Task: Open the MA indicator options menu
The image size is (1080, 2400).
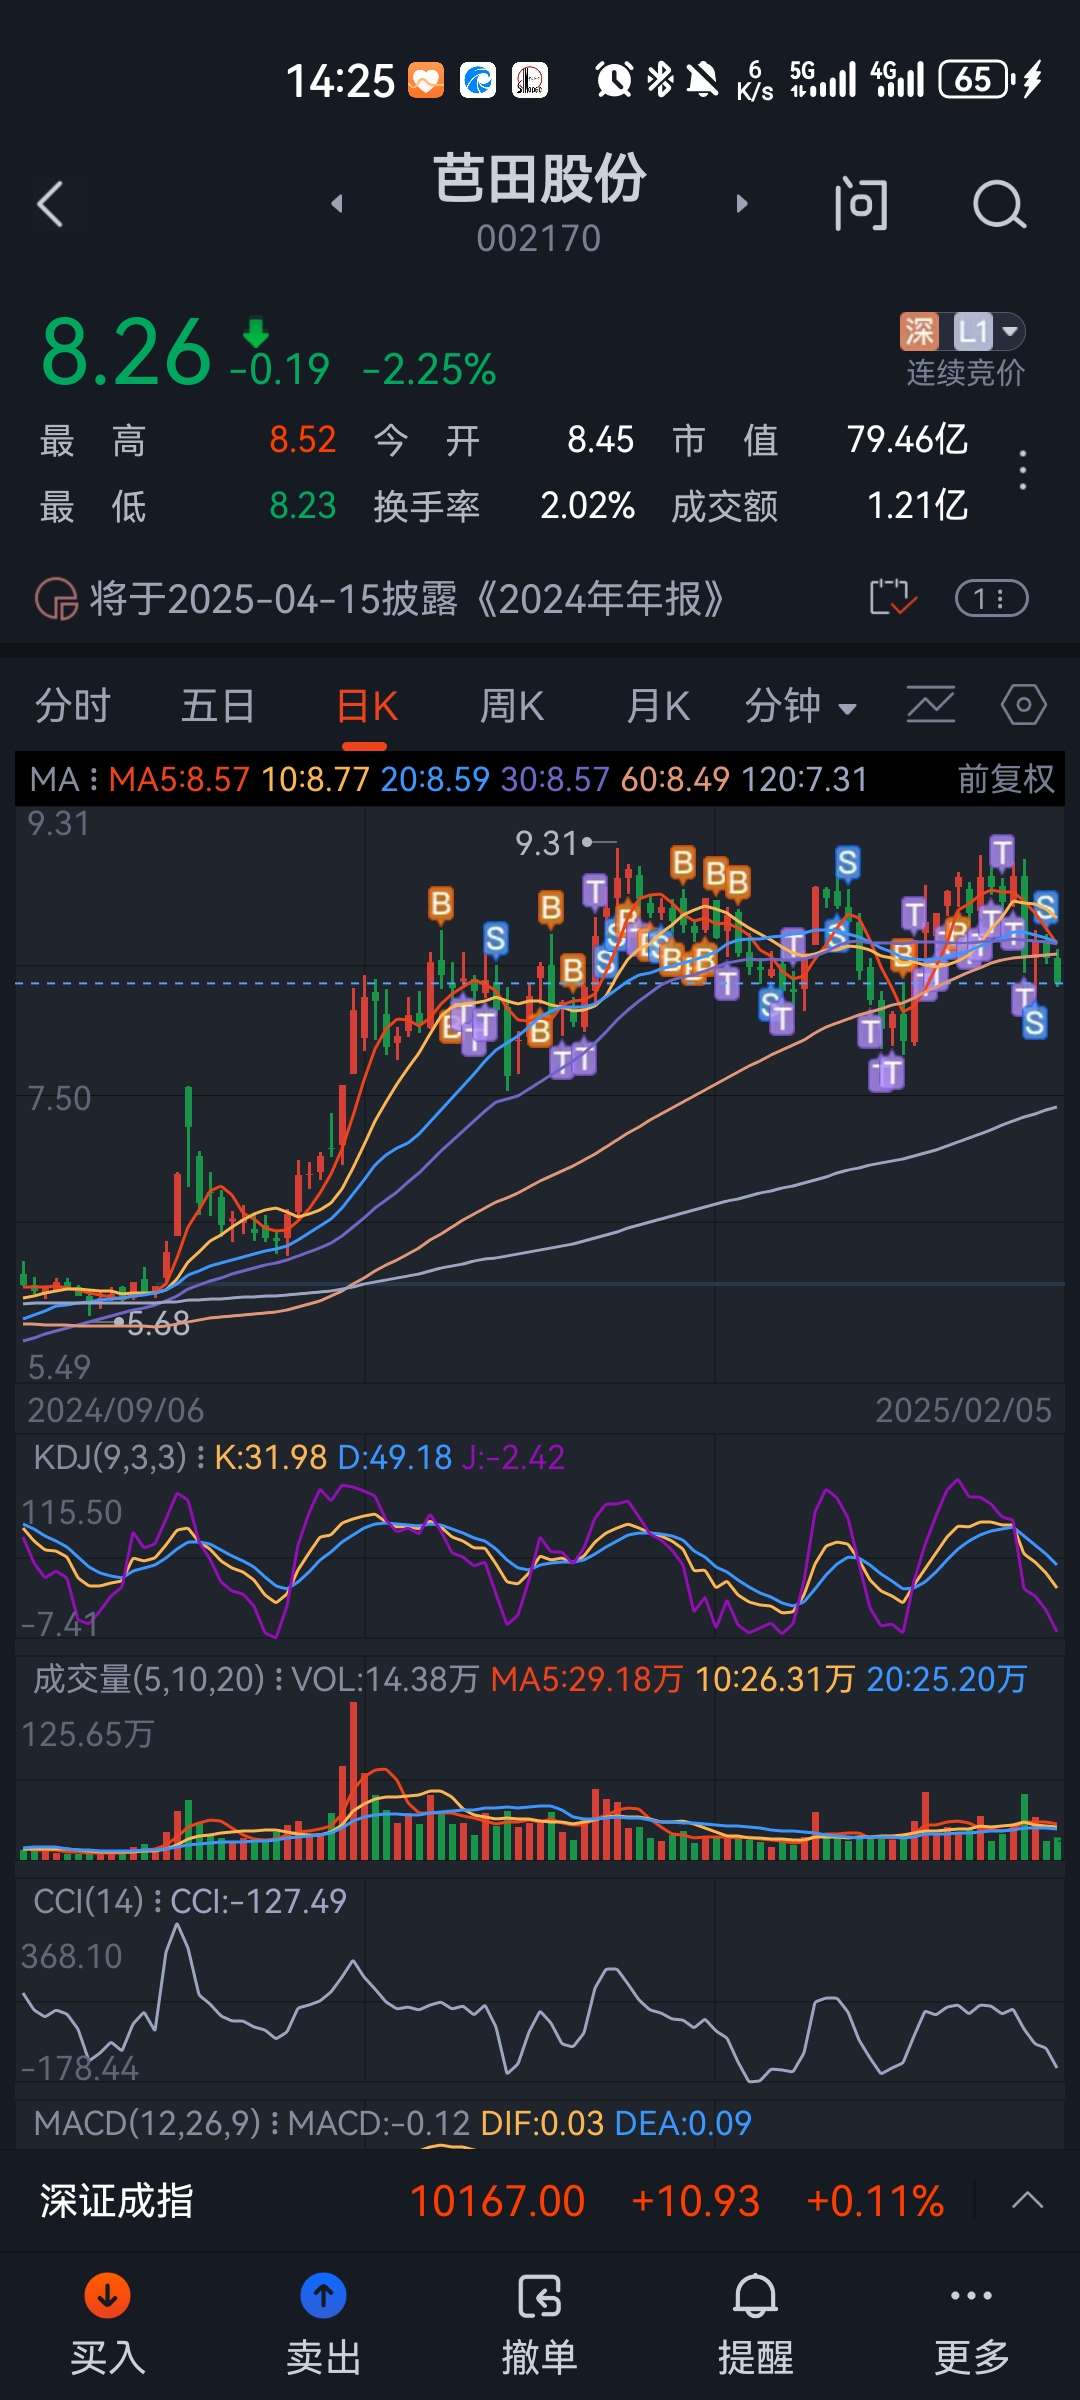Action: coord(63,779)
